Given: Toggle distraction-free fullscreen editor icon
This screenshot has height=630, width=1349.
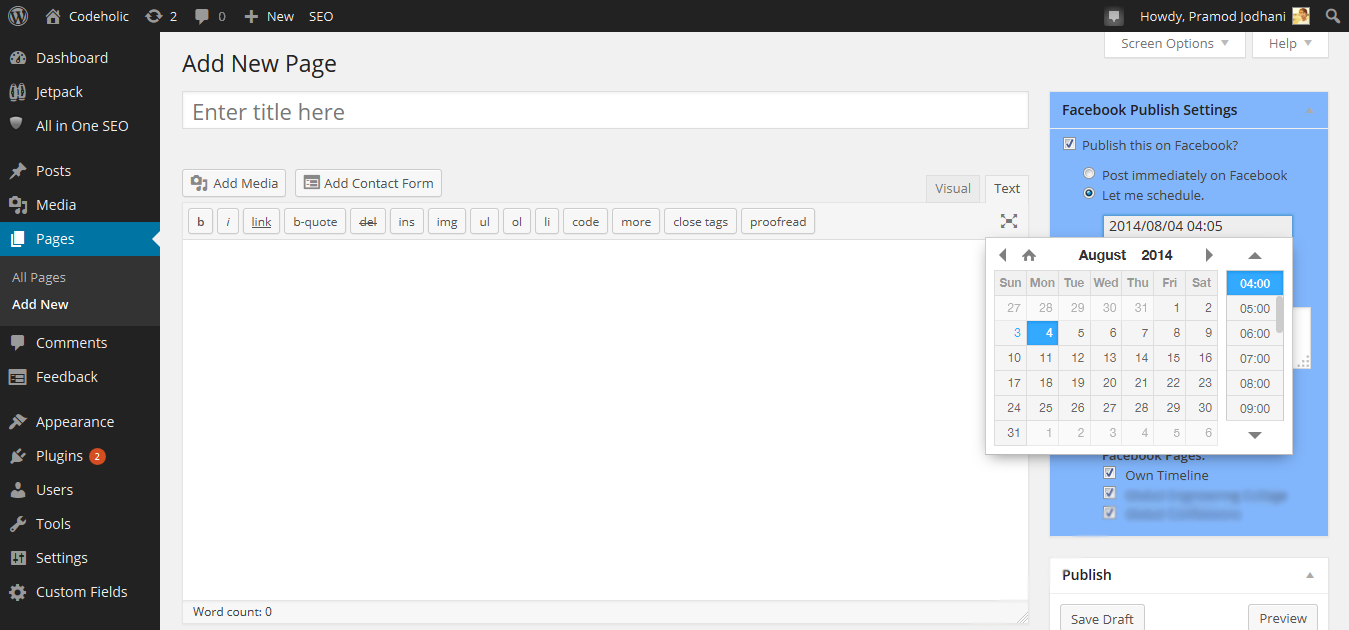Looking at the screenshot, I should pyautogui.click(x=1009, y=221).
